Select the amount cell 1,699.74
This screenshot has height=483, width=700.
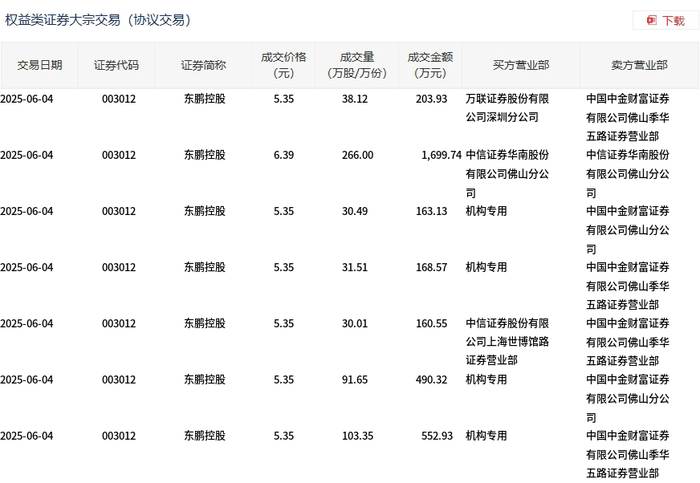coord(441,155)
